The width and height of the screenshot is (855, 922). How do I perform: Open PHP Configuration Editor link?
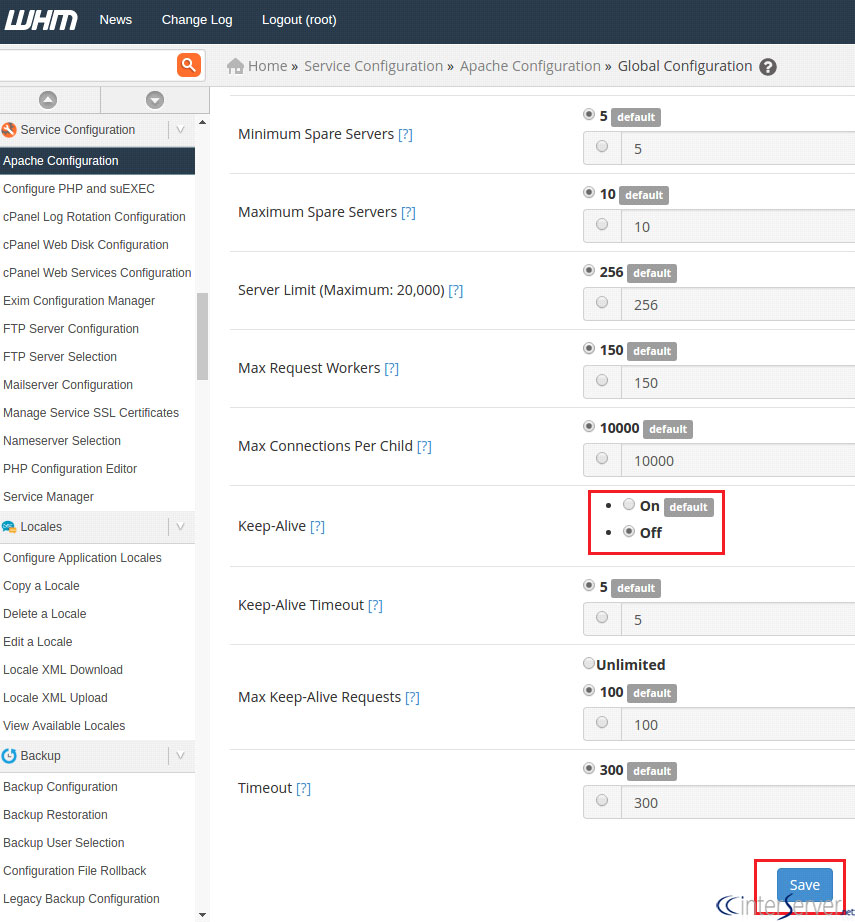point(70,469)
